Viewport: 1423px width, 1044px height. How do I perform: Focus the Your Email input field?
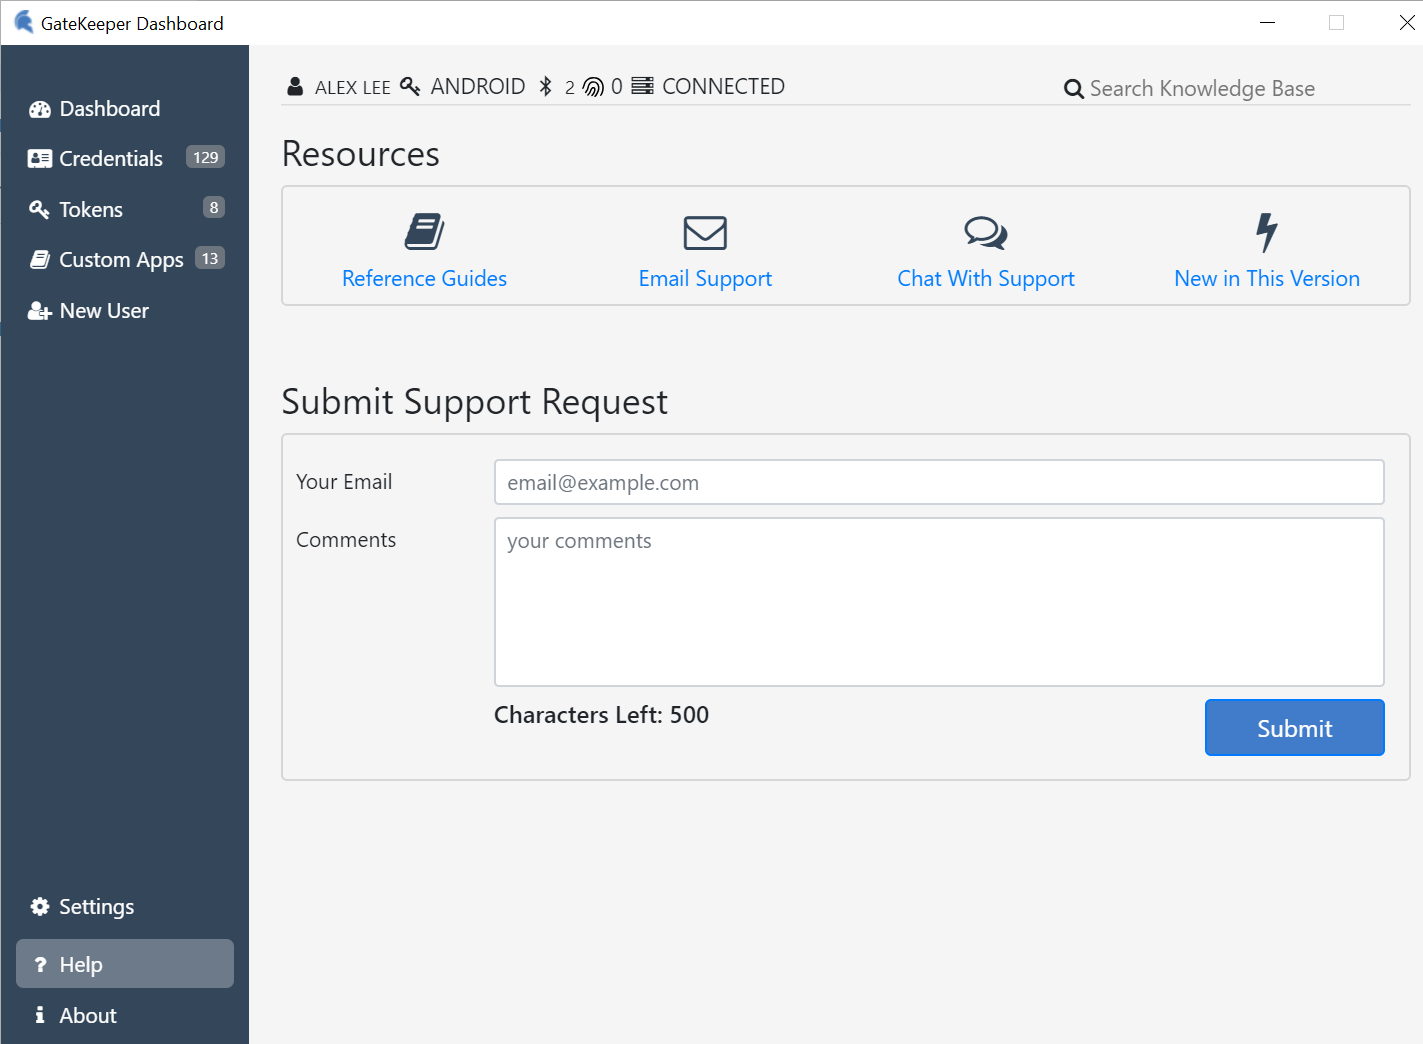[x=938, y=483]
